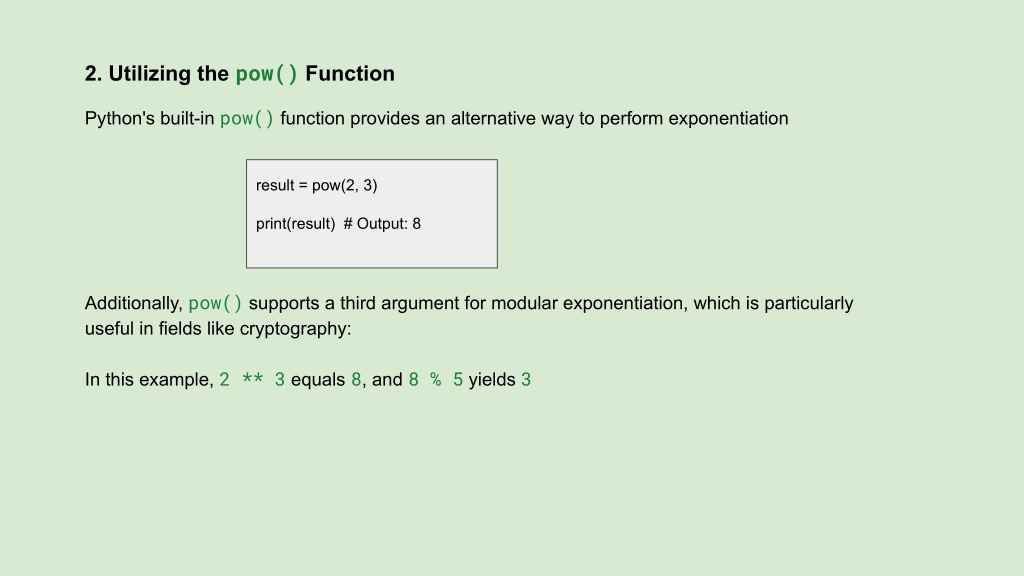Image resolution: width=1024 pixels, height=576 pixels.
Task: Select the green "8 % 5" expression
Action: tap(436, 379)
